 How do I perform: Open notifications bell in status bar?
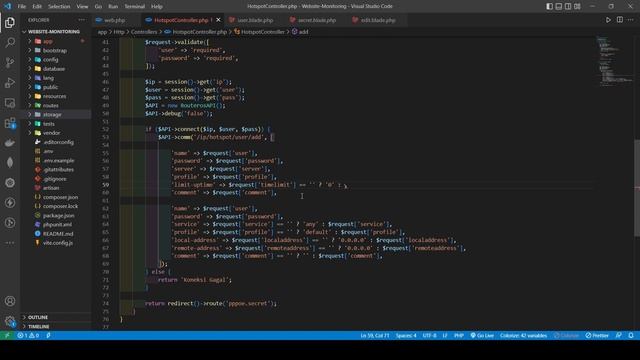coord(631,336)
